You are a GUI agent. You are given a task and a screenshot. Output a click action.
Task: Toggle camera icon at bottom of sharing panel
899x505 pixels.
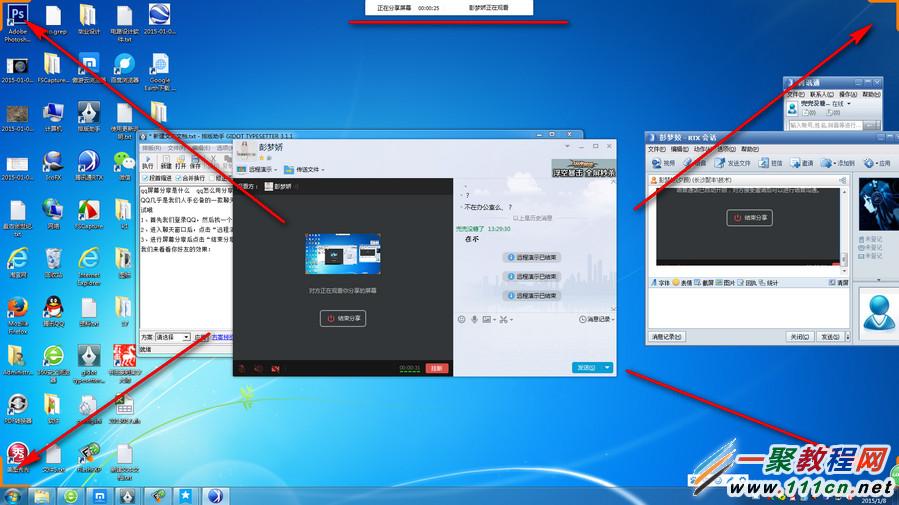pos(275,369)
